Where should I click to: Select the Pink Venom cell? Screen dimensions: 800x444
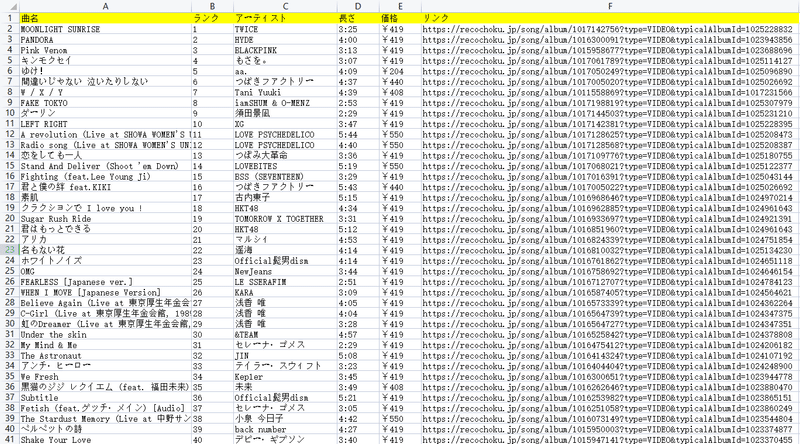click(106, 50)
